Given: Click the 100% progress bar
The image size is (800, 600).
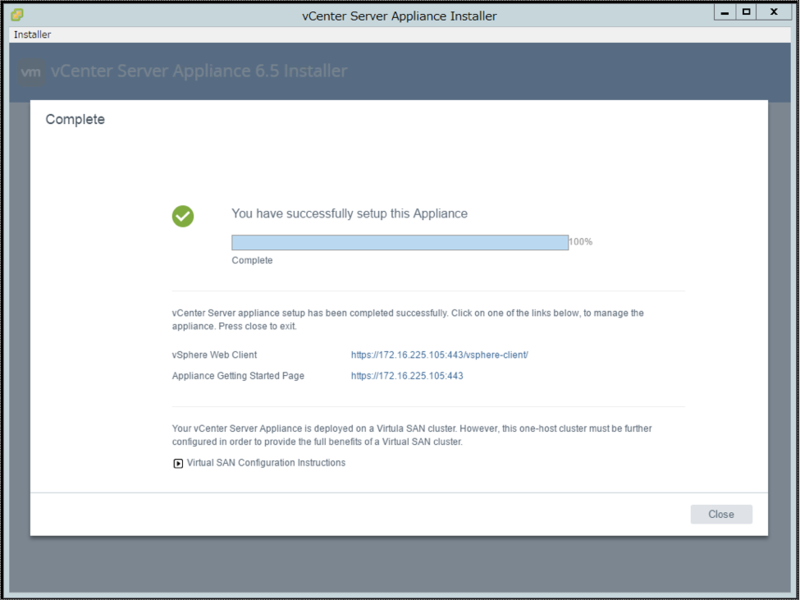Looking at the screenshot, I should coord(400,242).
